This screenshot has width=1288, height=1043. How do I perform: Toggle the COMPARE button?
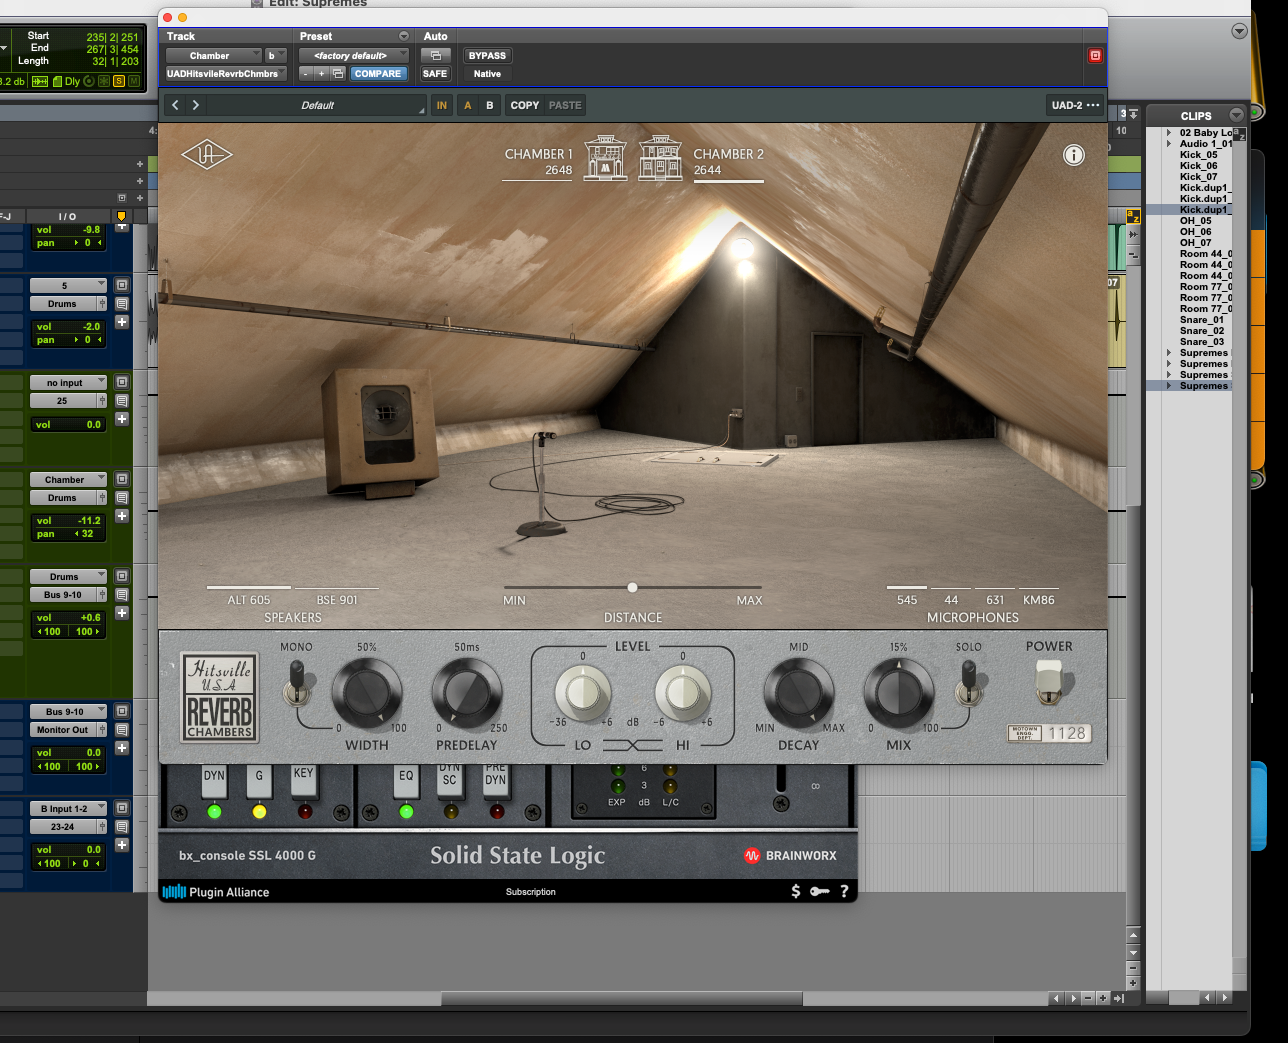tap(378, 74)
